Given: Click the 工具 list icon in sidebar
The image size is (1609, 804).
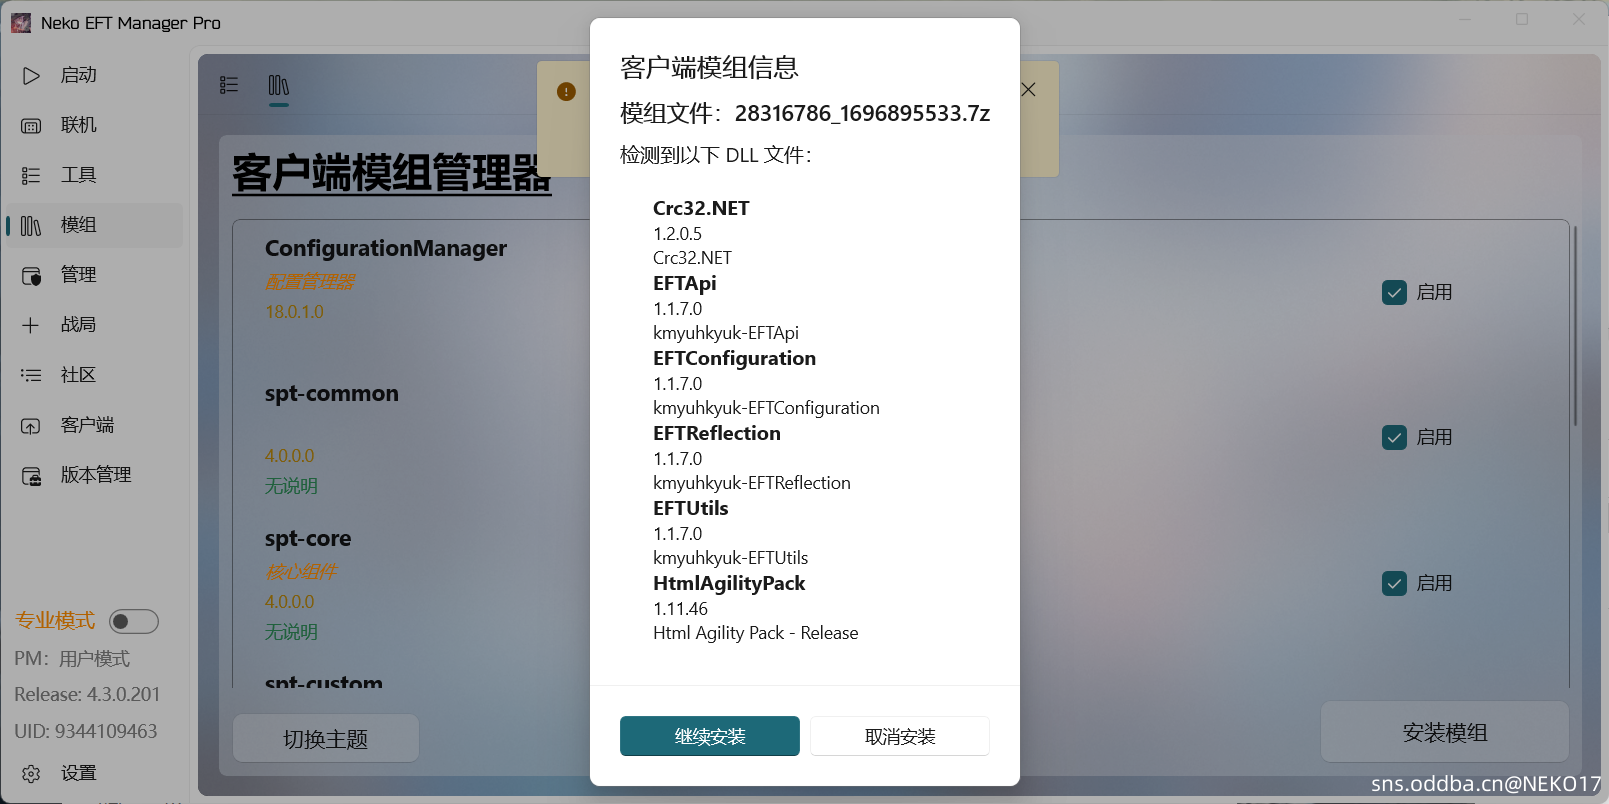Looking at the screenshot, I should [31, 175].
